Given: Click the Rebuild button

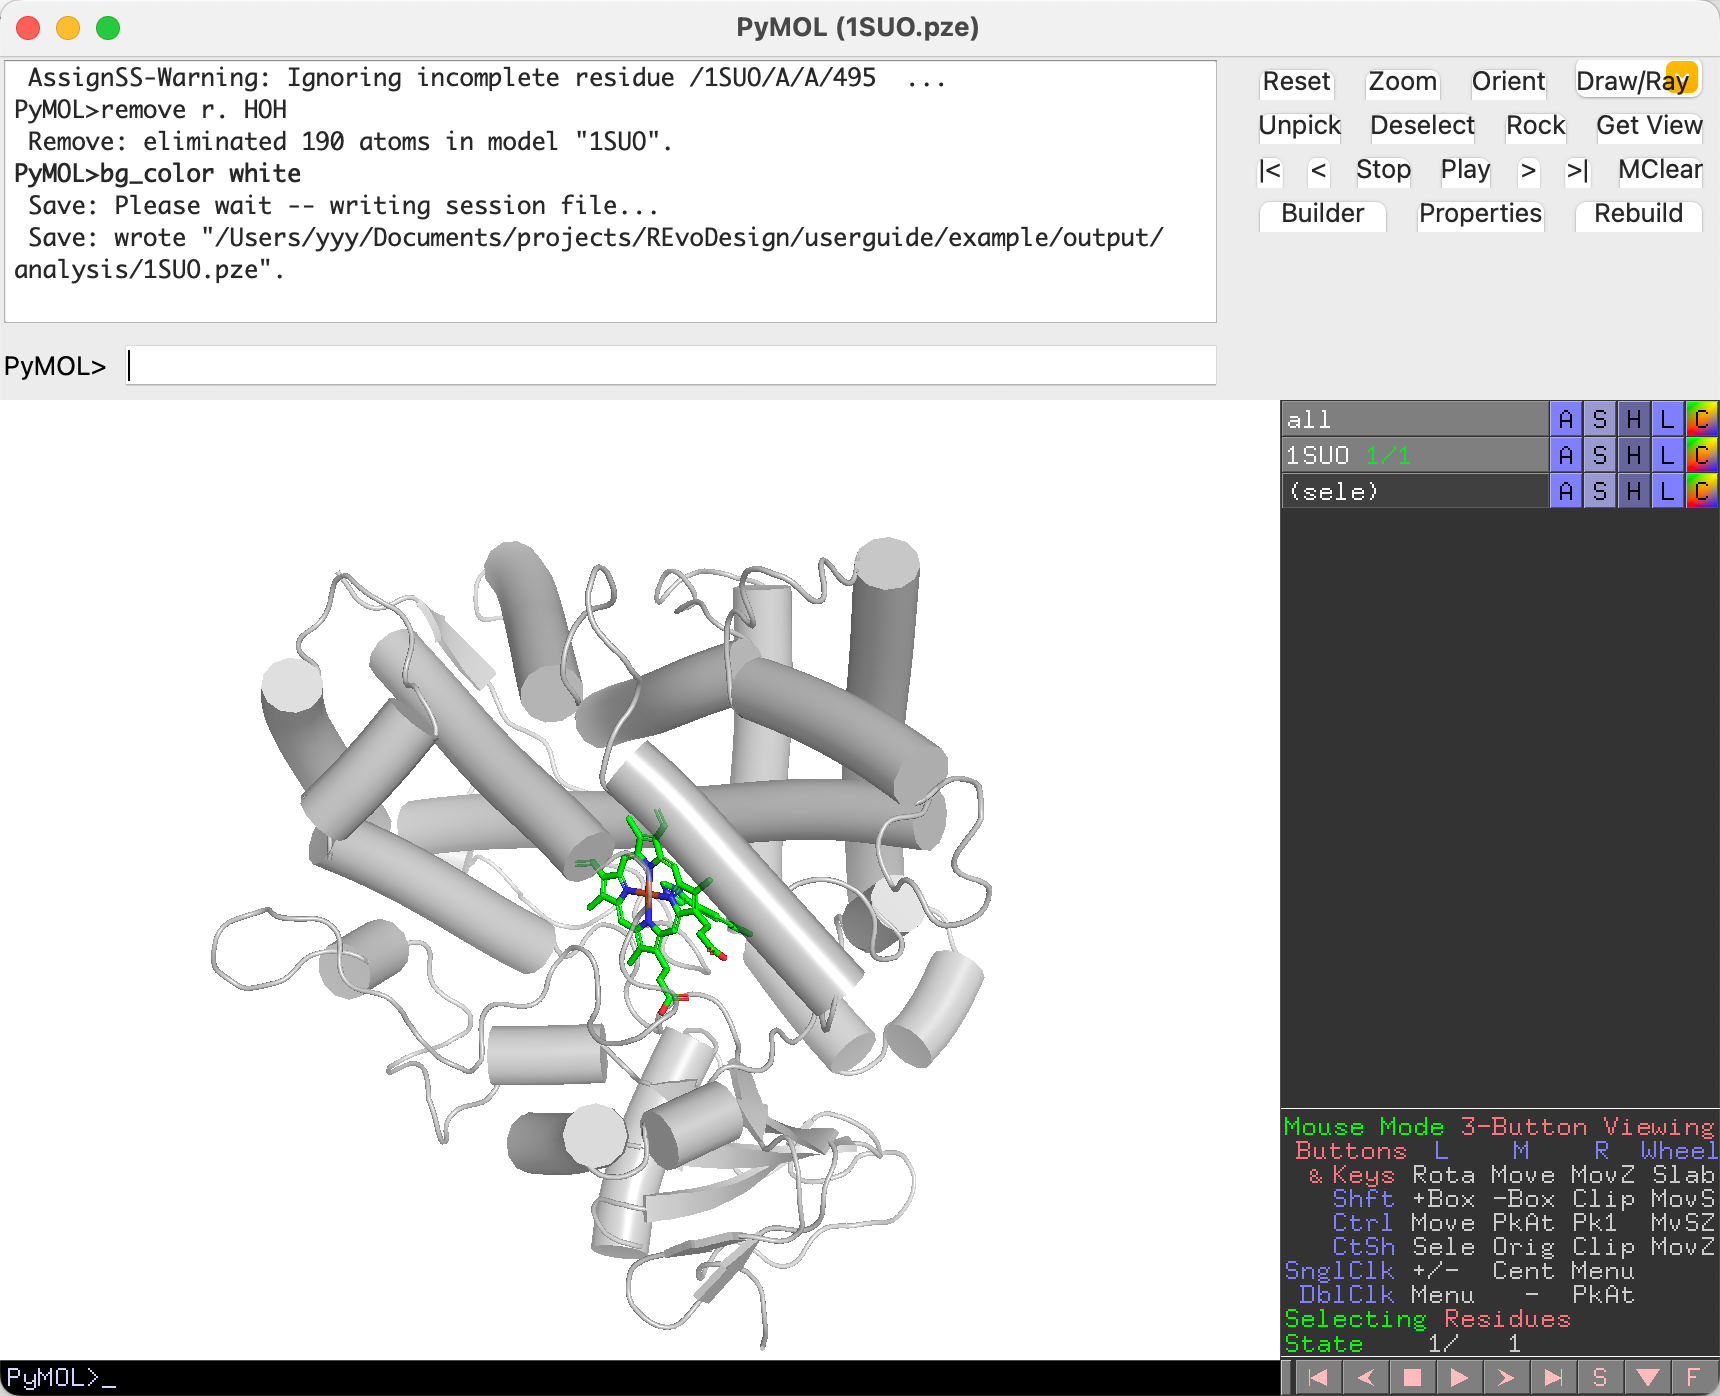Looking at the screenshot, I should click(x=1638, y=214).
